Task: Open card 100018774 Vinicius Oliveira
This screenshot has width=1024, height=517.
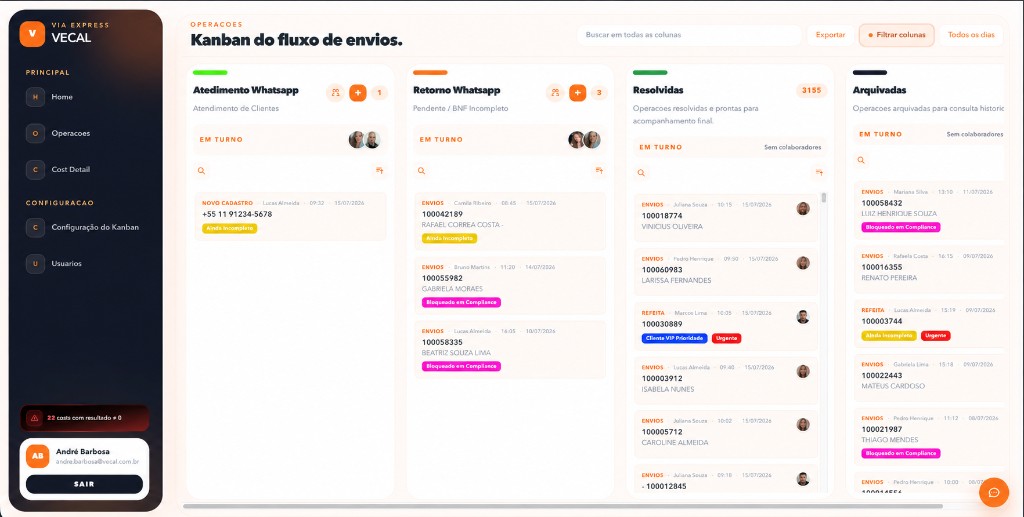Action: point(726,218)
